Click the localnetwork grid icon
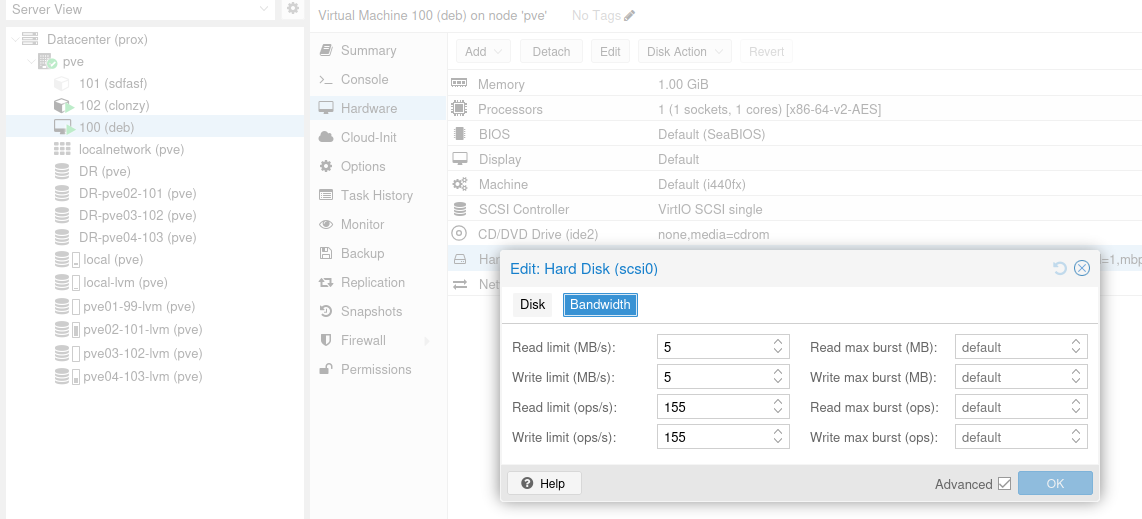Viewport: 1142px width, 519px height. (62, 149)
